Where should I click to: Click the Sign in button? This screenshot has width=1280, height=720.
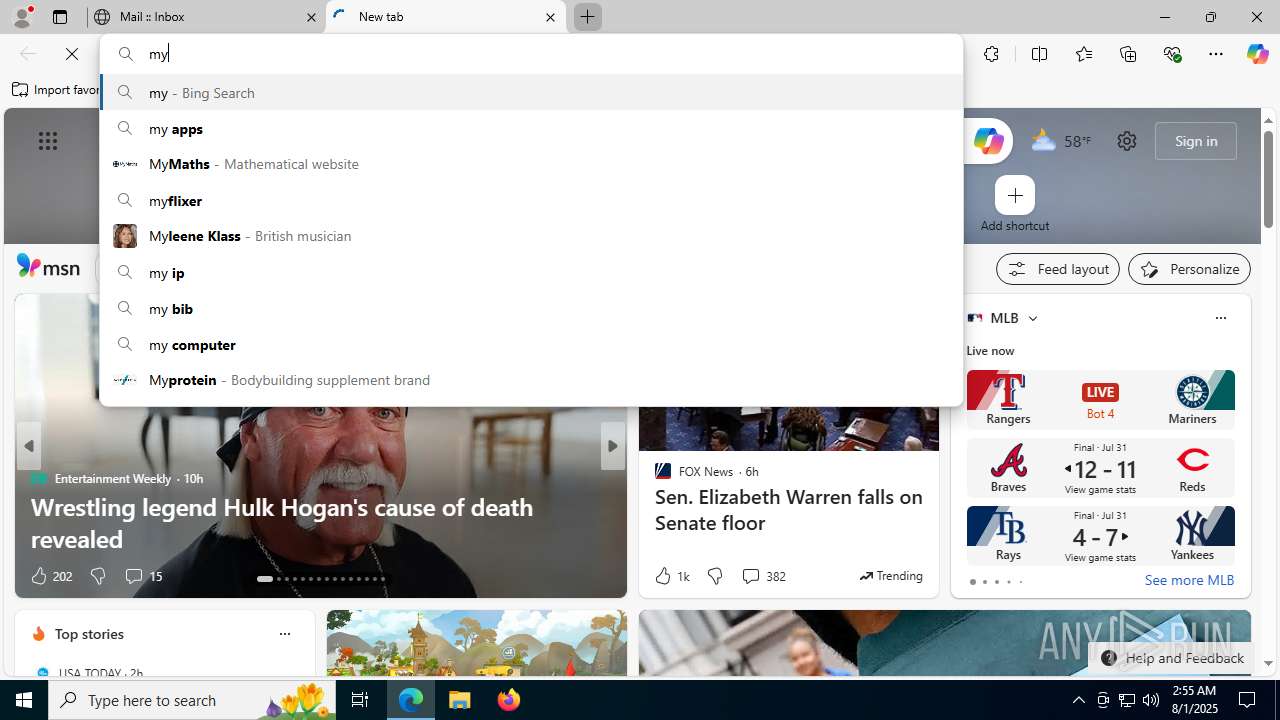click(1196, 141)
